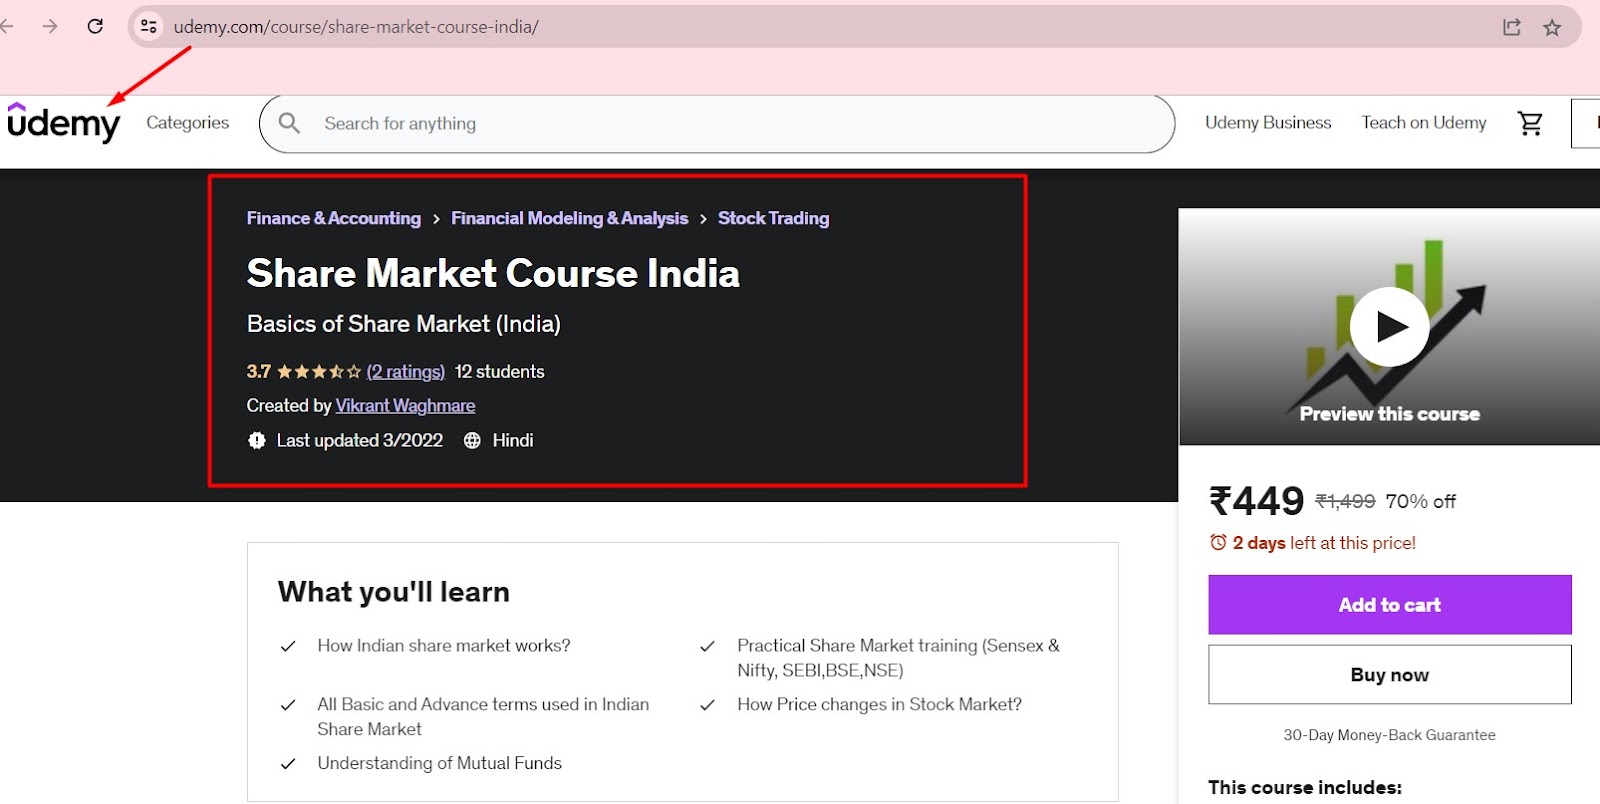Open the shopping cart icon

click(1530, 123)
